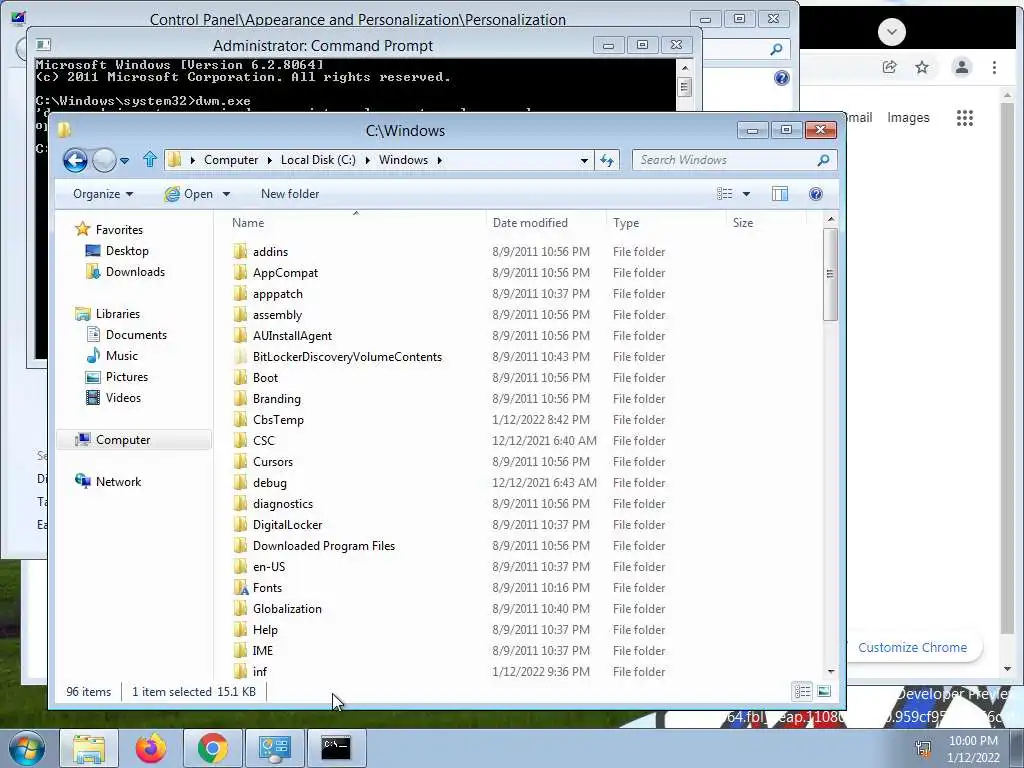Viewport: 1024px width, 768px height.
Task: Bookmark the page with Chrome star
Action: coord(922,67)
